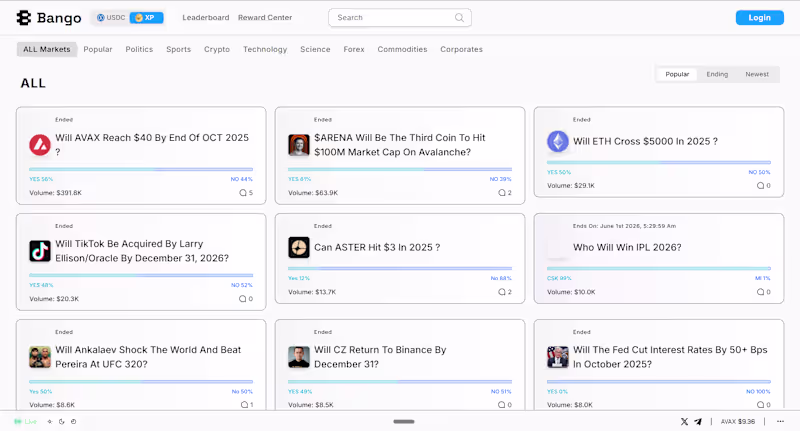This screenshot has width=800, height=431.
Task: Click the ASTER coin logo icon
Action: click(298, 247)
